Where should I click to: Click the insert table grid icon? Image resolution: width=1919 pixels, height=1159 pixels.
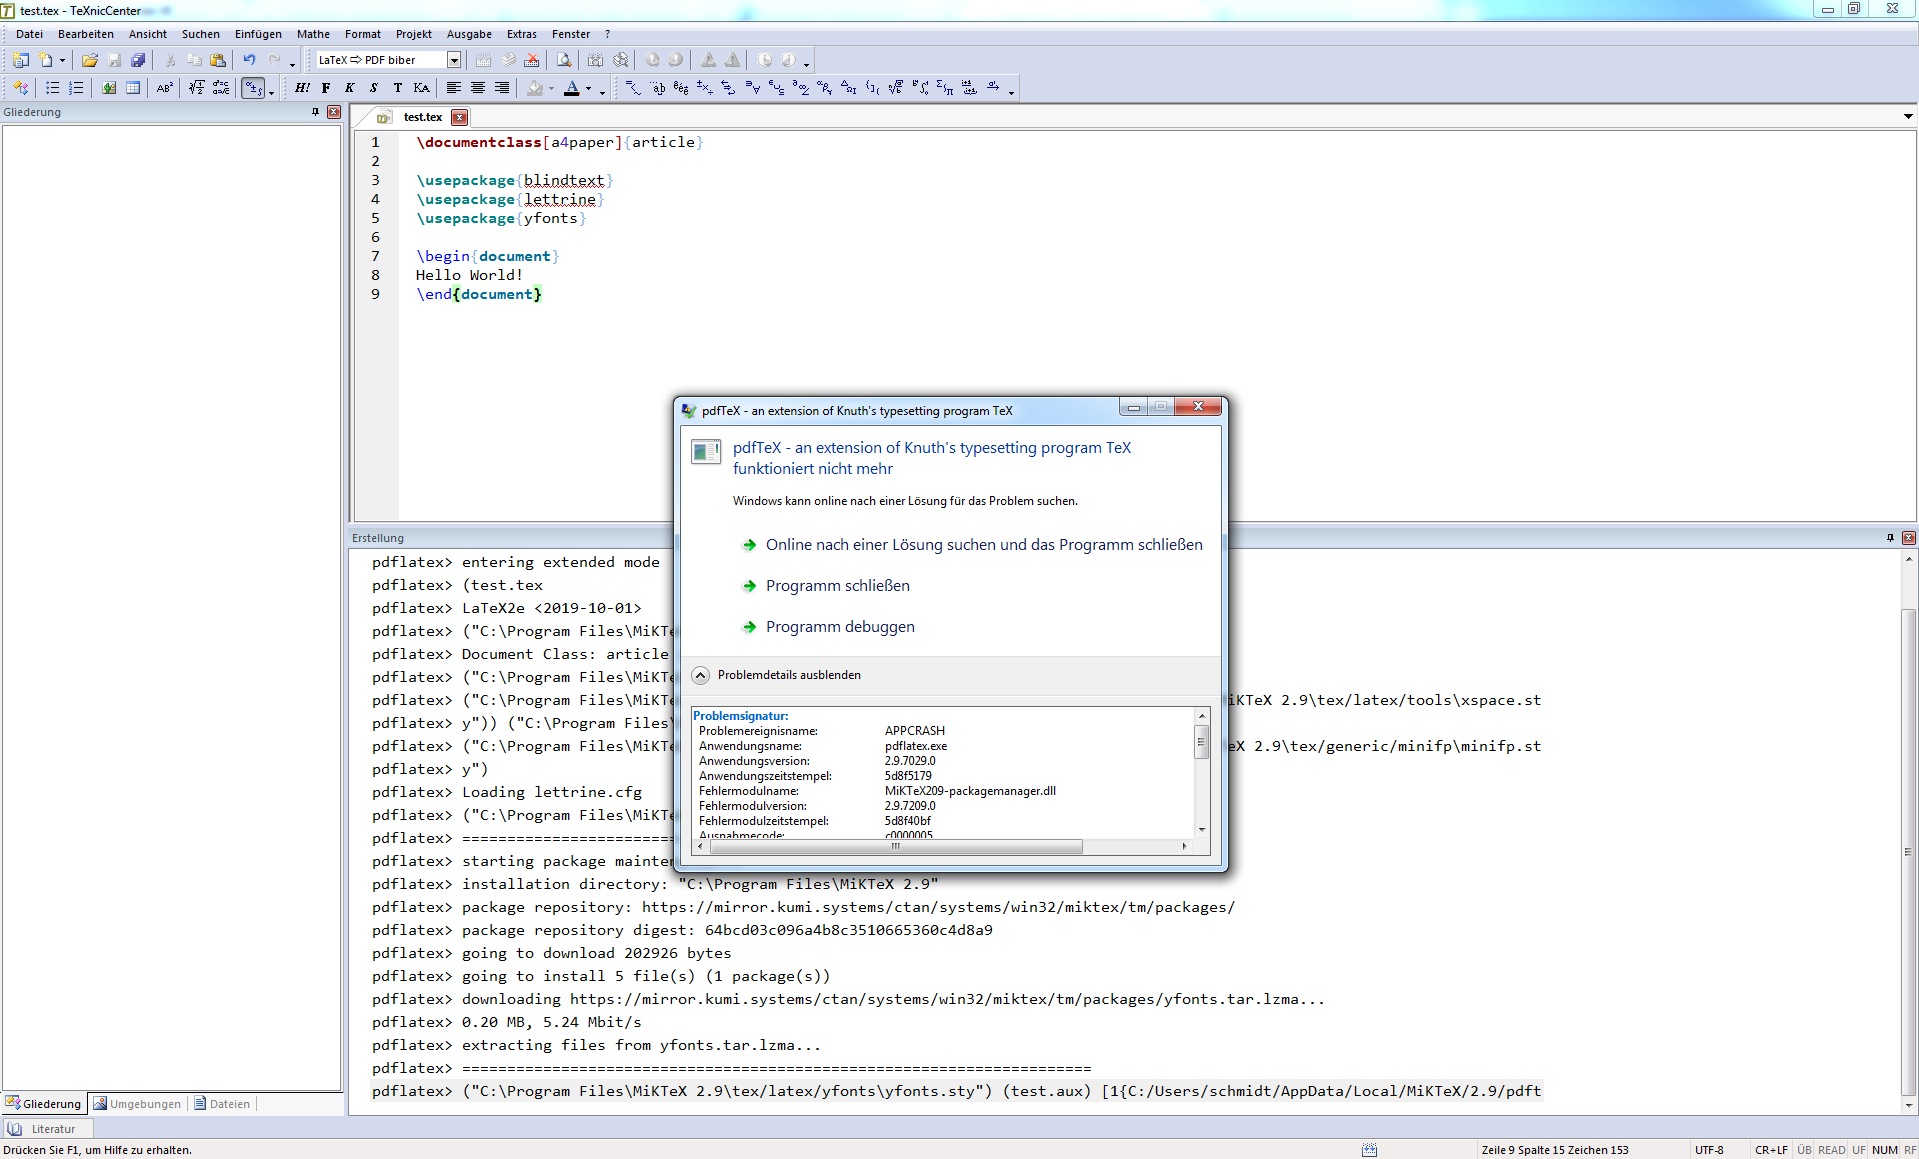coord(133,88)
